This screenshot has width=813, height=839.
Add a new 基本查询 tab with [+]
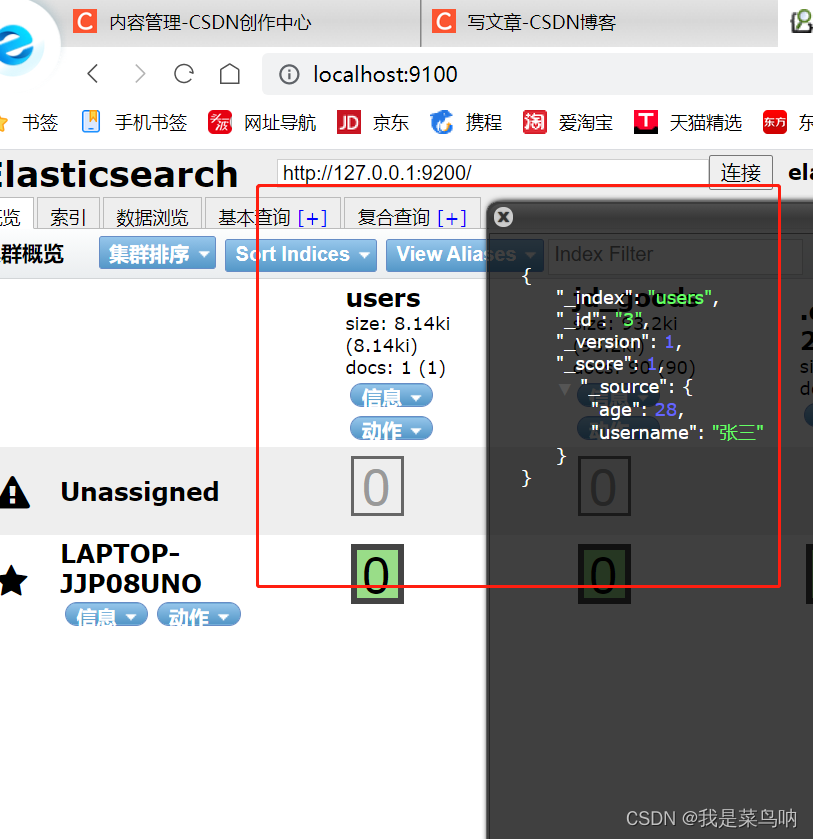[x=312, y=218]
